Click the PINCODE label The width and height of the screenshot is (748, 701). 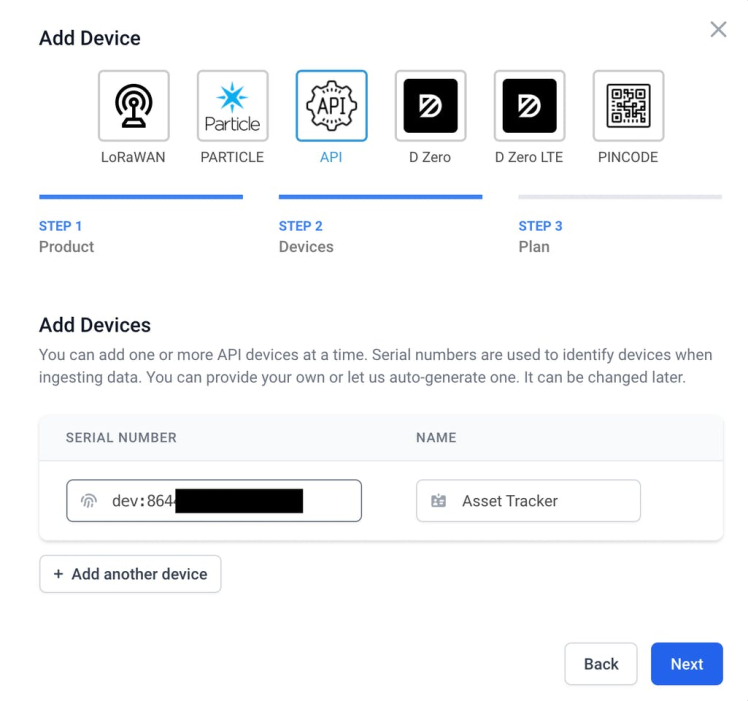click(x=628, y=157)
